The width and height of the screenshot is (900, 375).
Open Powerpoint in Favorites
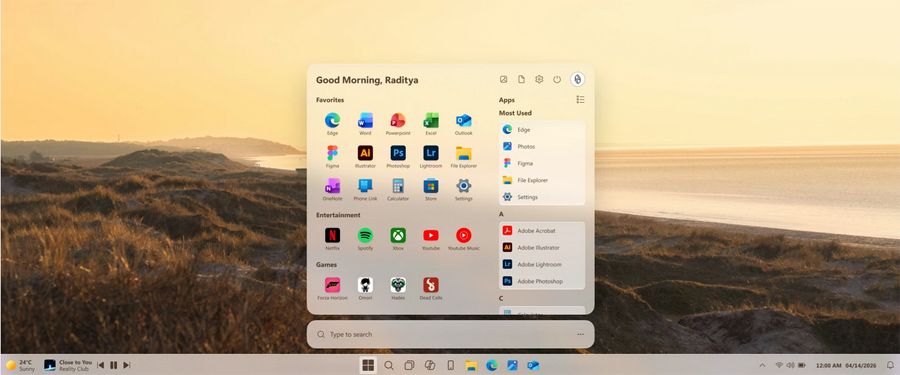[398, 123]
